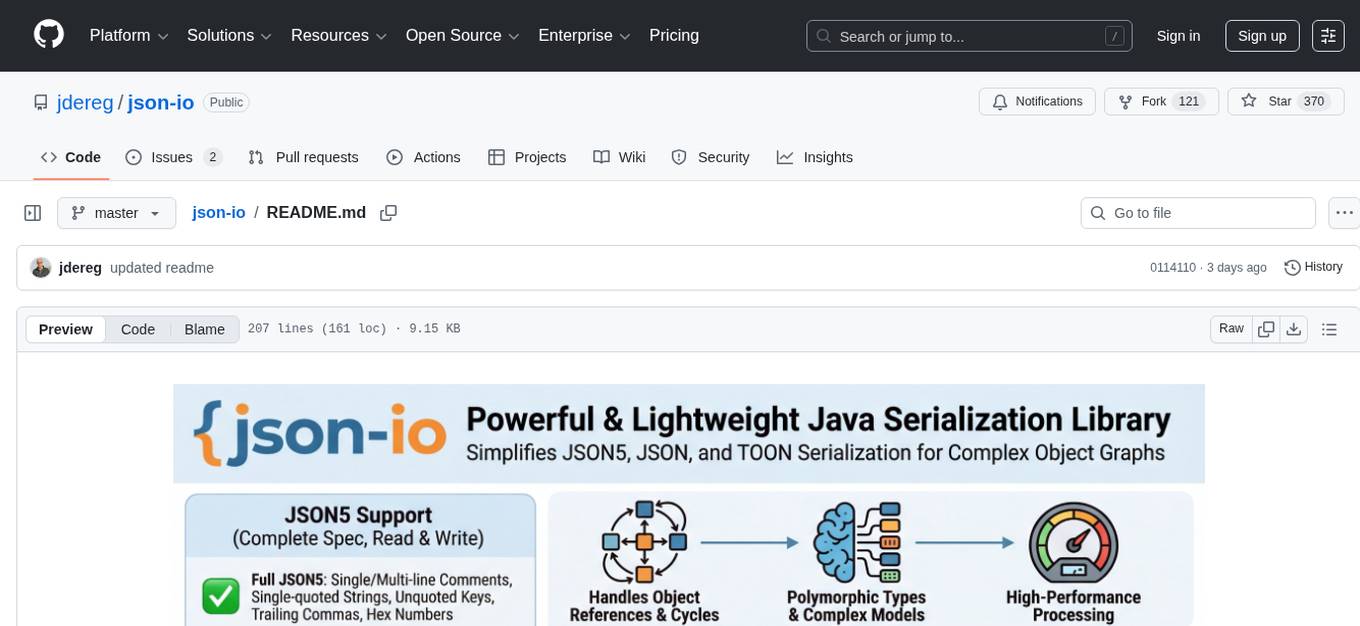Open the file tree side panel
The width and height of the screenshot is (1360, 626).
pos(32,212)
